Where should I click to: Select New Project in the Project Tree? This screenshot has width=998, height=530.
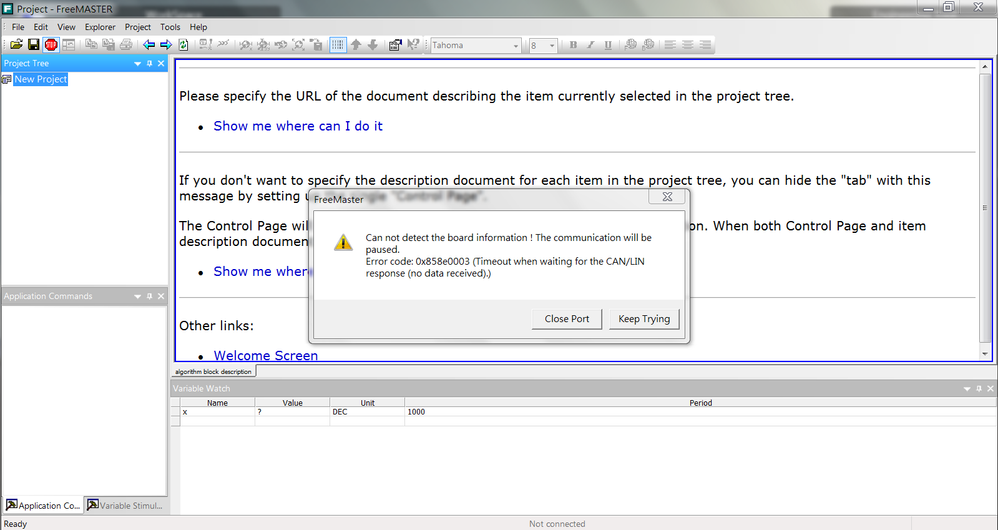[41, 80]
